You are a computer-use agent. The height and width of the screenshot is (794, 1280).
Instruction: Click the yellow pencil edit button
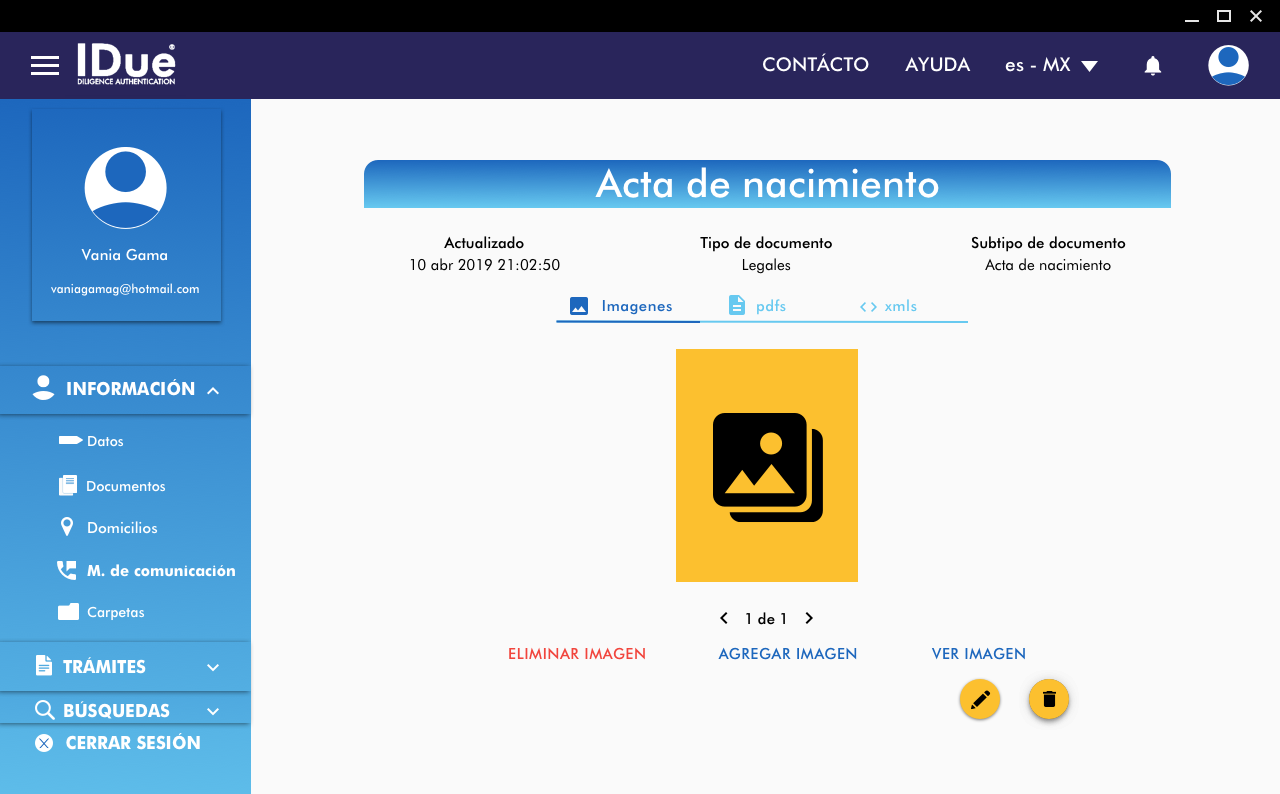tap(980, 699)
